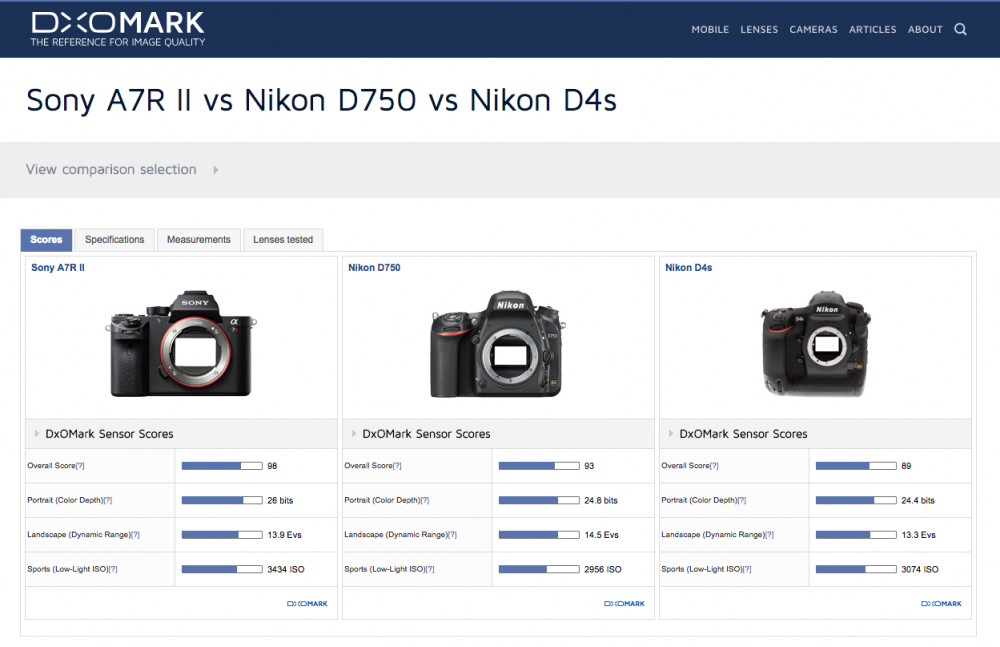The width and height of the screenshot is (1000, 647).
Task: Select the Lenses tested tab
Action: [x=283, y=240]
